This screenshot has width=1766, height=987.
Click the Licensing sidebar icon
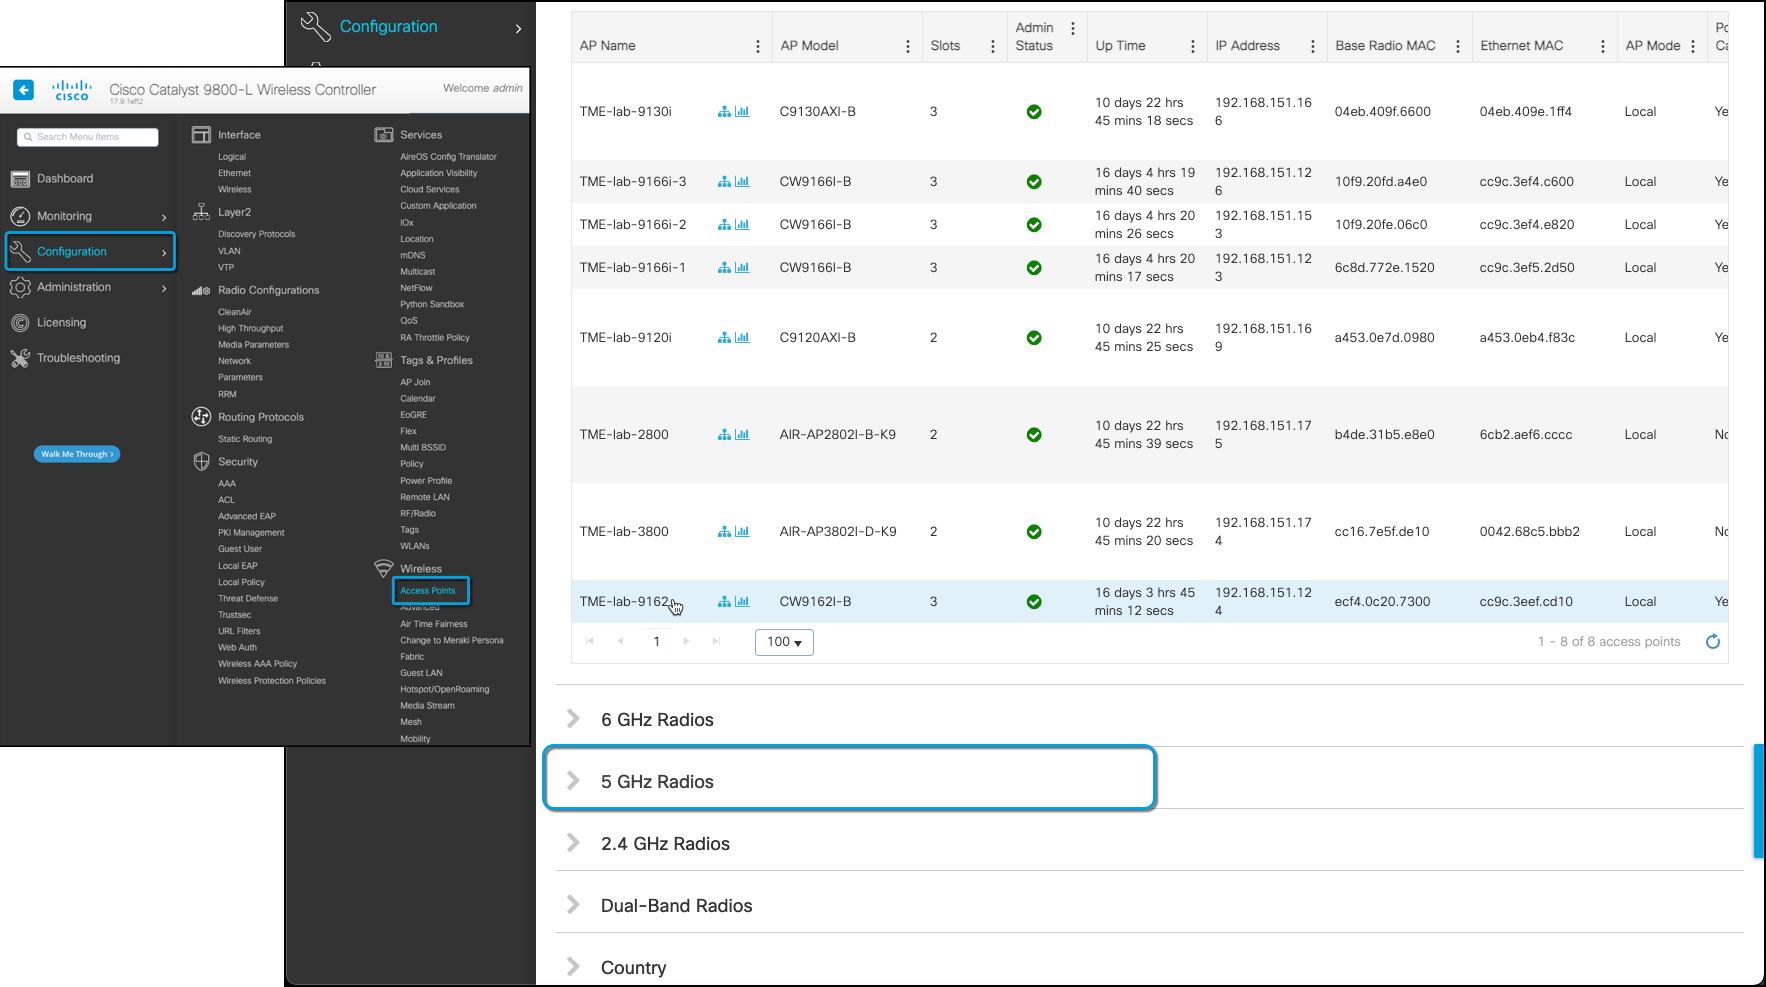(20, 322)
